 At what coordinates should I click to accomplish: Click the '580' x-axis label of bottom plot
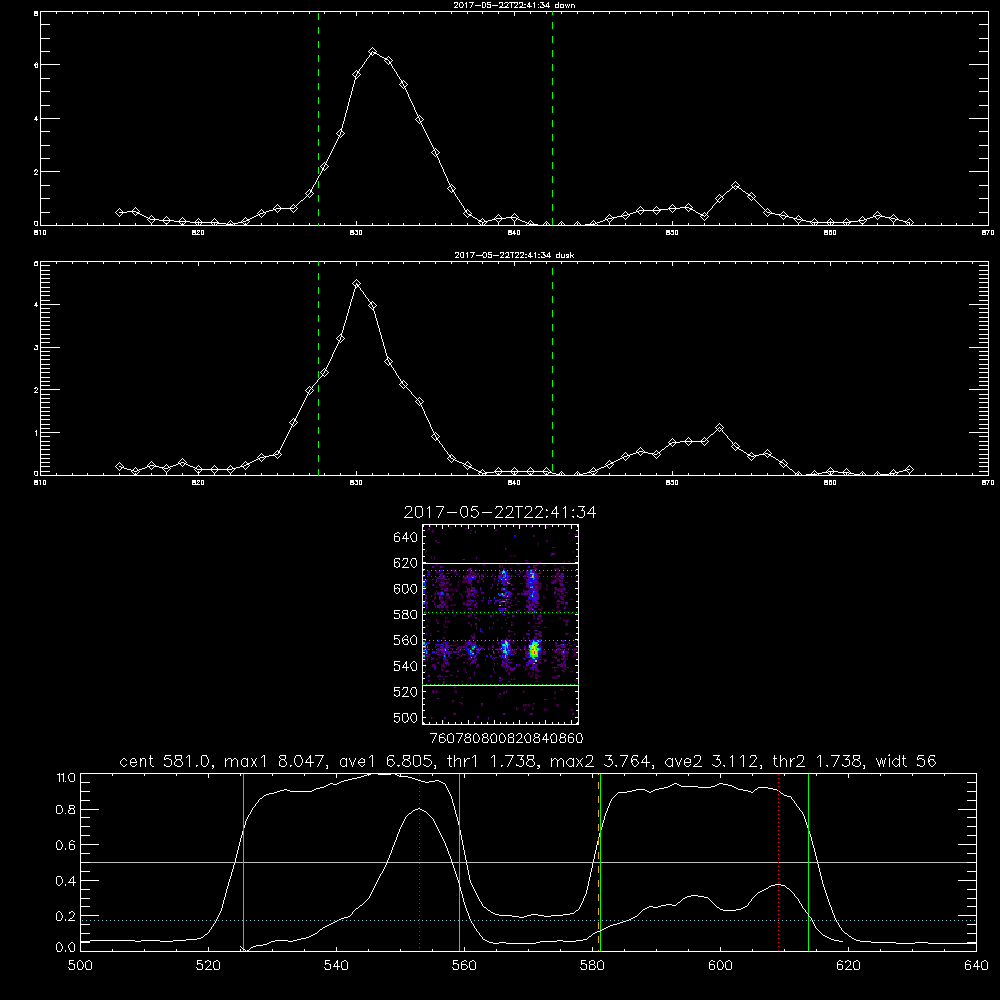coord(592,966)
